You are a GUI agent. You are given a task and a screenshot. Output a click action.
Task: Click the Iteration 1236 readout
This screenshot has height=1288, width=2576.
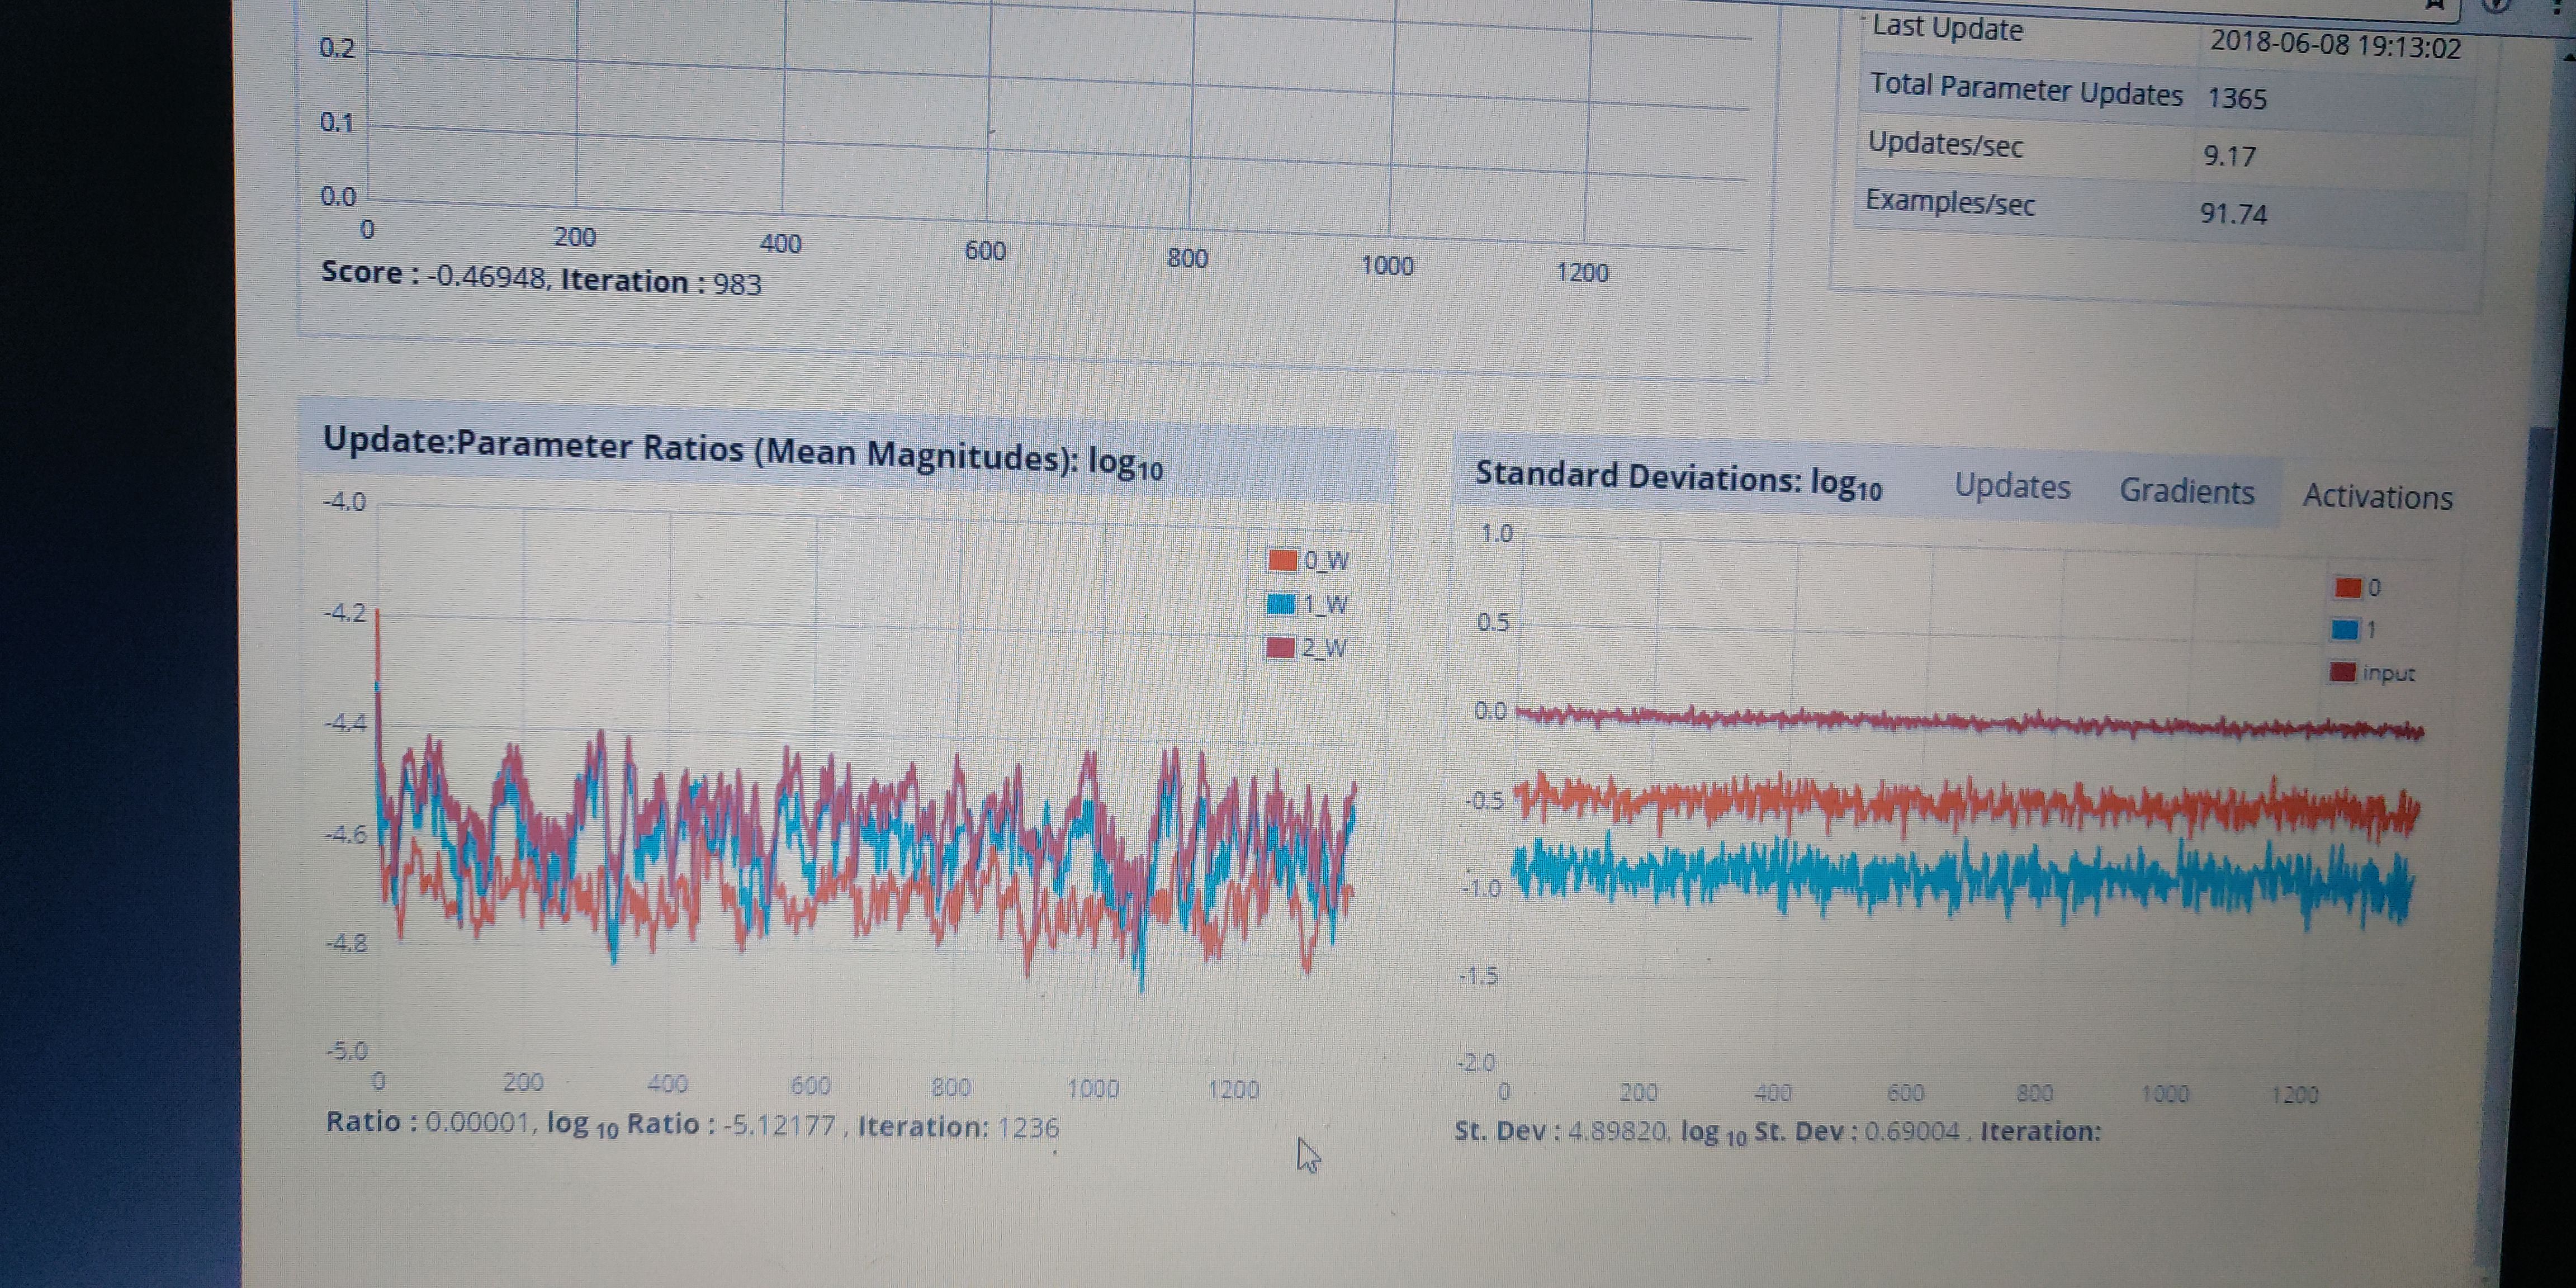coord(958,1128)
